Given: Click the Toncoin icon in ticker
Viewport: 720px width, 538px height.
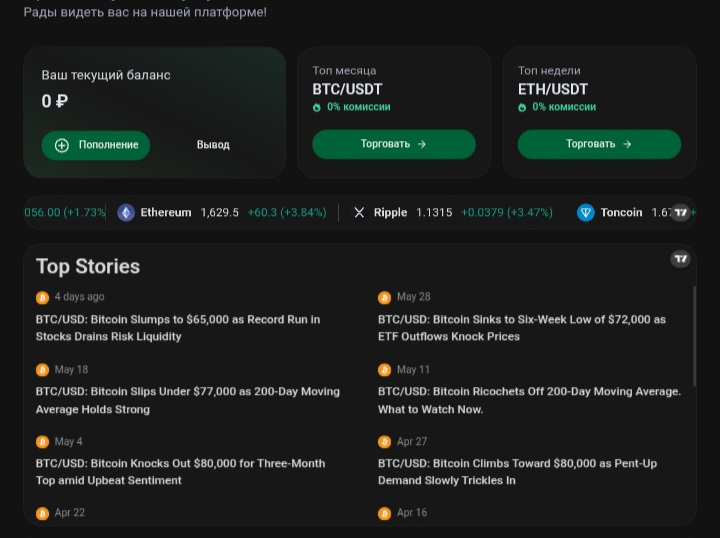Looking at the screenshot, I should point(585,213).
